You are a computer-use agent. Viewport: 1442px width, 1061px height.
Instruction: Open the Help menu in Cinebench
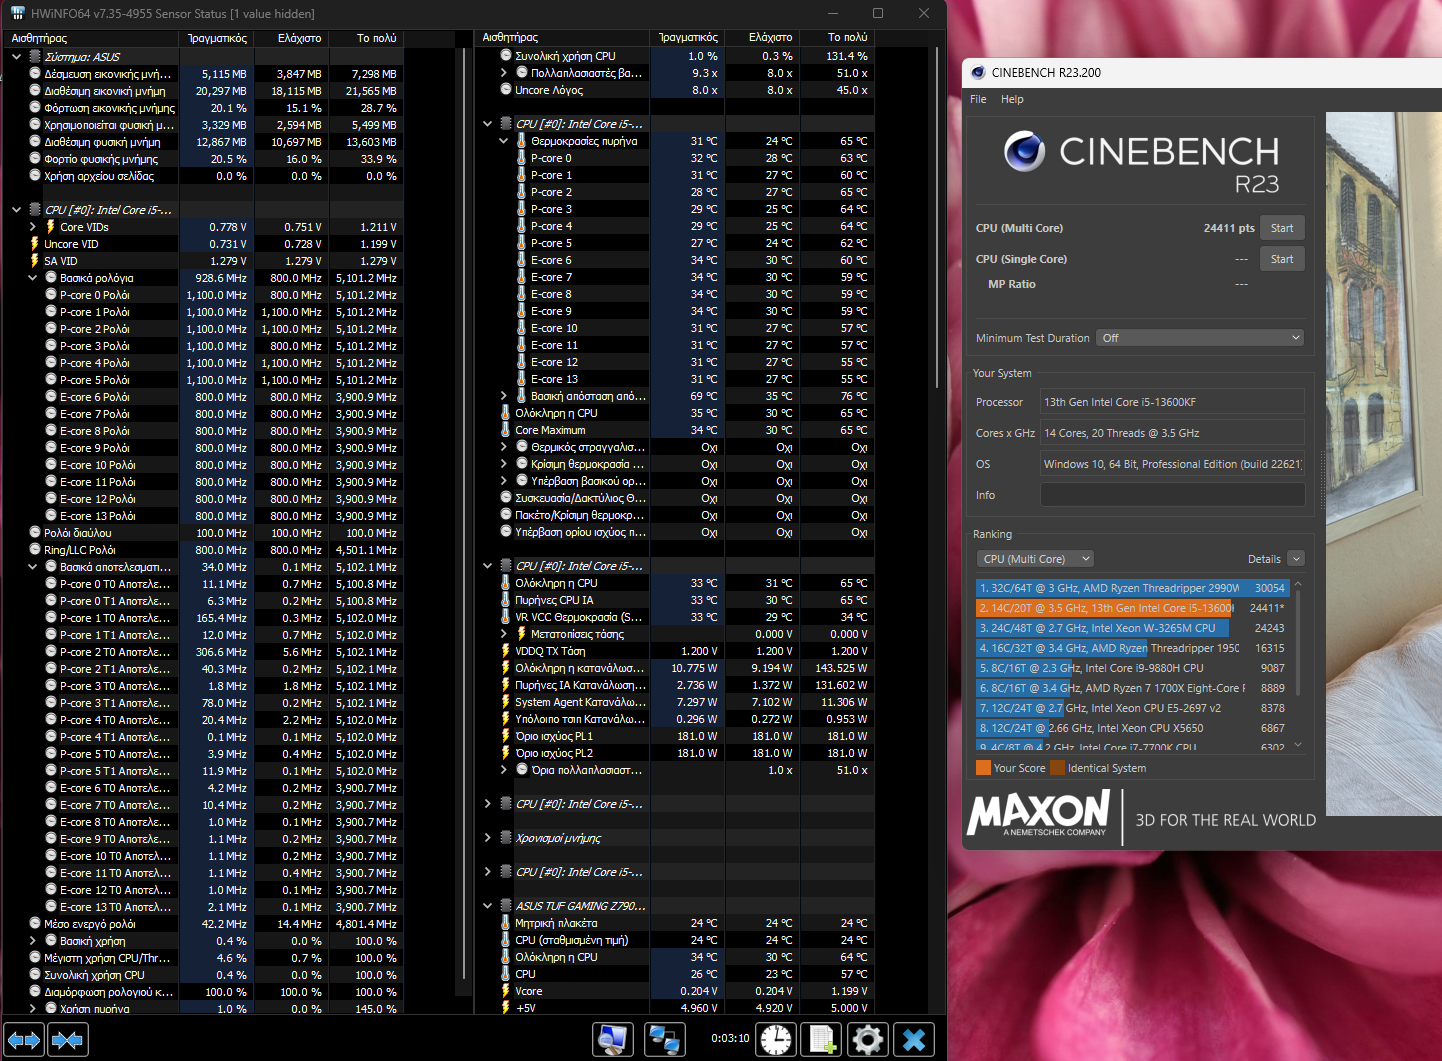click(1012, 99)
